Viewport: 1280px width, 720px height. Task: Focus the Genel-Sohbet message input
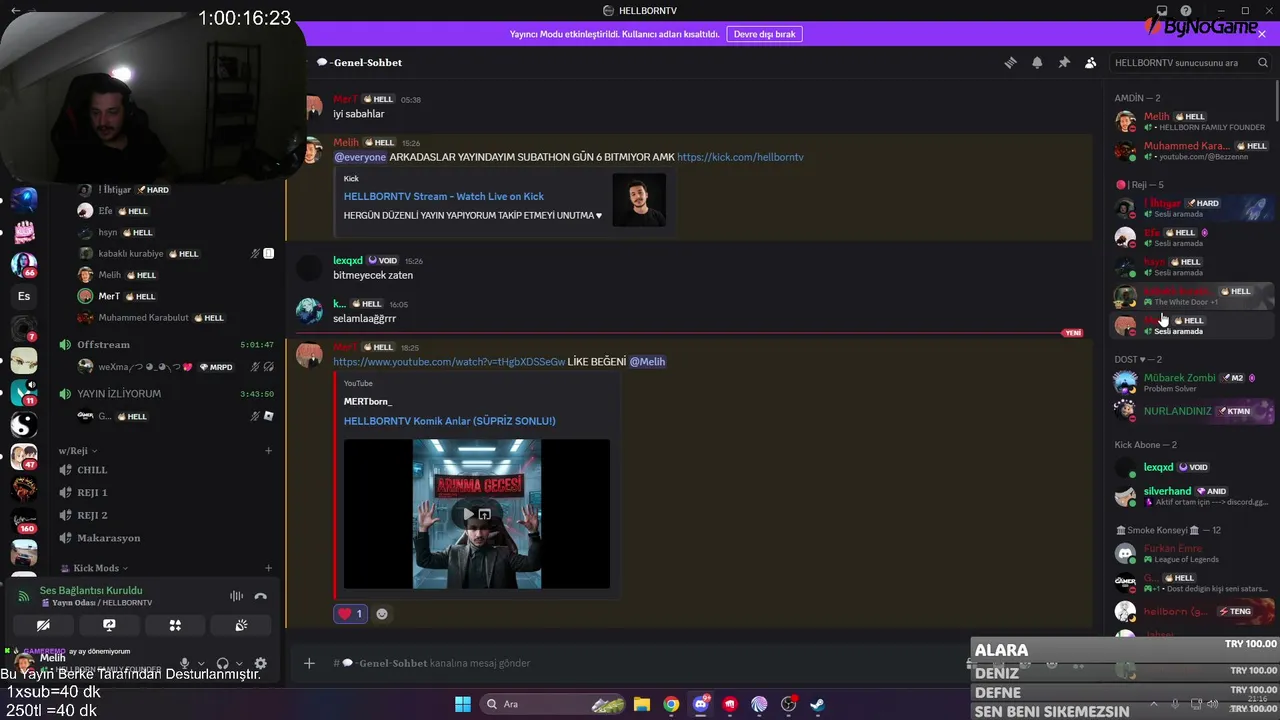(x=640, y=663)
